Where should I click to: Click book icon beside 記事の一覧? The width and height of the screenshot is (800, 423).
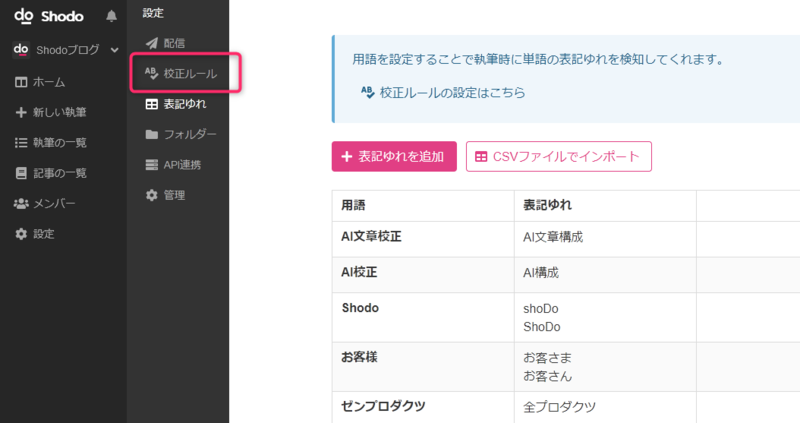click(x=21, y=173)
